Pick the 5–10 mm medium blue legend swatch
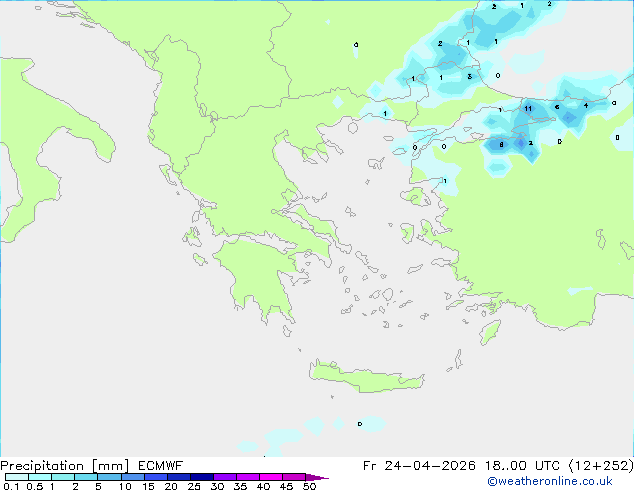The width and height of the screenshot is (634, 490). 109,477
